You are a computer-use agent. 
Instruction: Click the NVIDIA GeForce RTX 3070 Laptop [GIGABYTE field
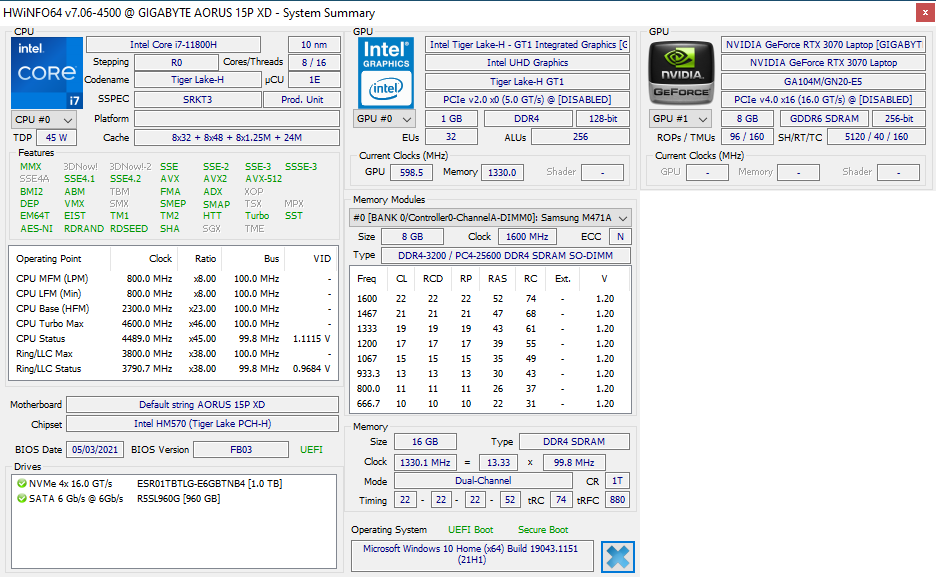tap(824, 45)
